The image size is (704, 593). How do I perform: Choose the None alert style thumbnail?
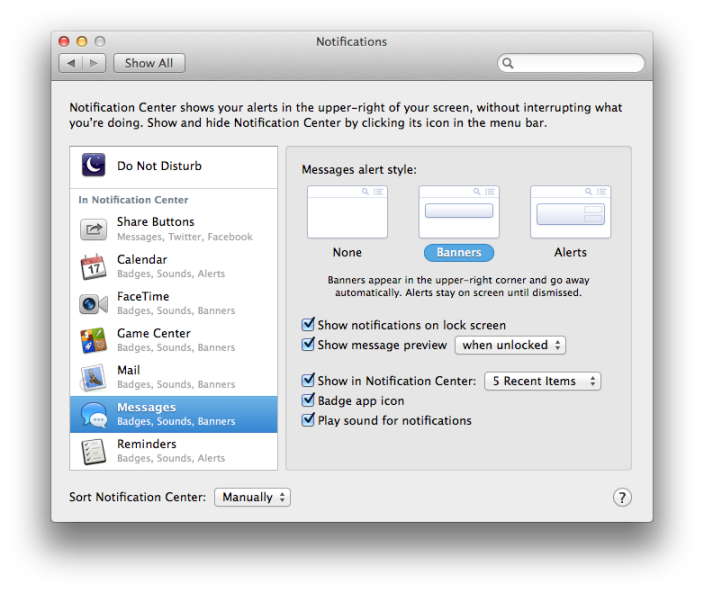pyautogui.click(x=347, y=212)
